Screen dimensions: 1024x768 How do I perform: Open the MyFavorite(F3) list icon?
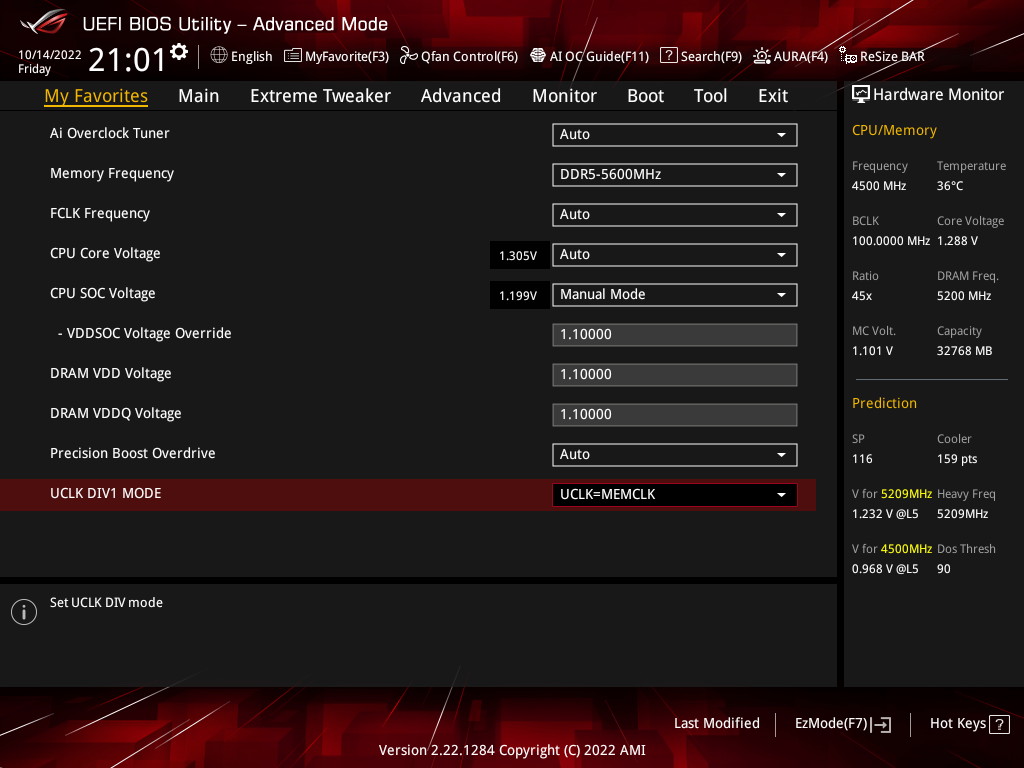click(x=293, y=56)
